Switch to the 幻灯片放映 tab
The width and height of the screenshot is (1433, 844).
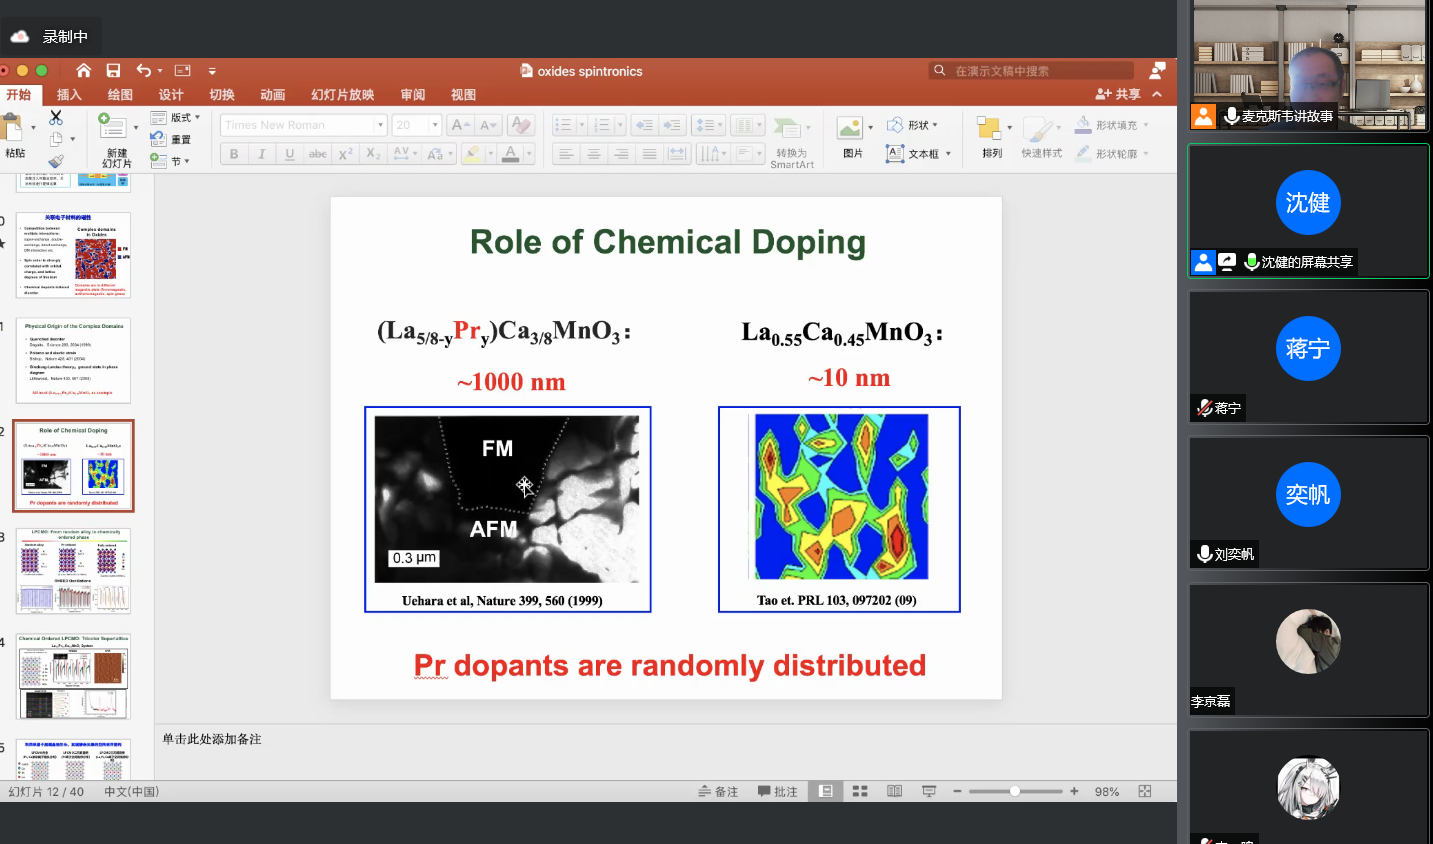click(x=342, y=95)
